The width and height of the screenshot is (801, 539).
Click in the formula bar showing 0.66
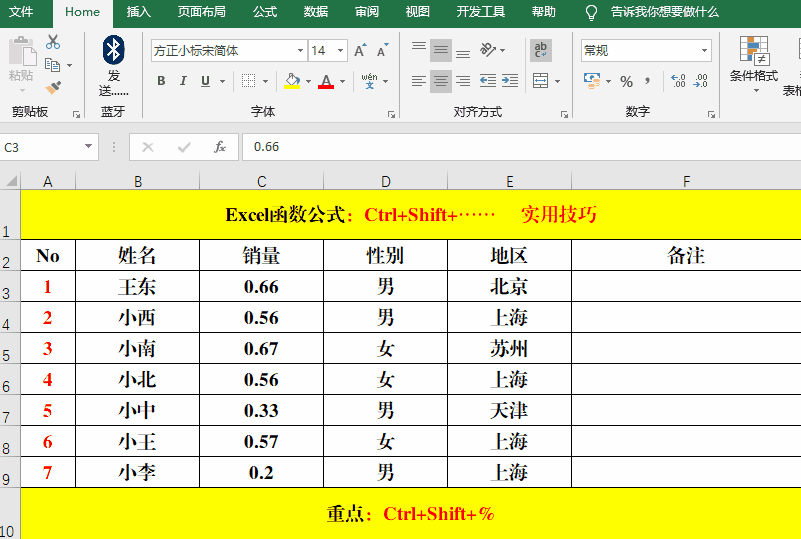(x=522, y=147)
